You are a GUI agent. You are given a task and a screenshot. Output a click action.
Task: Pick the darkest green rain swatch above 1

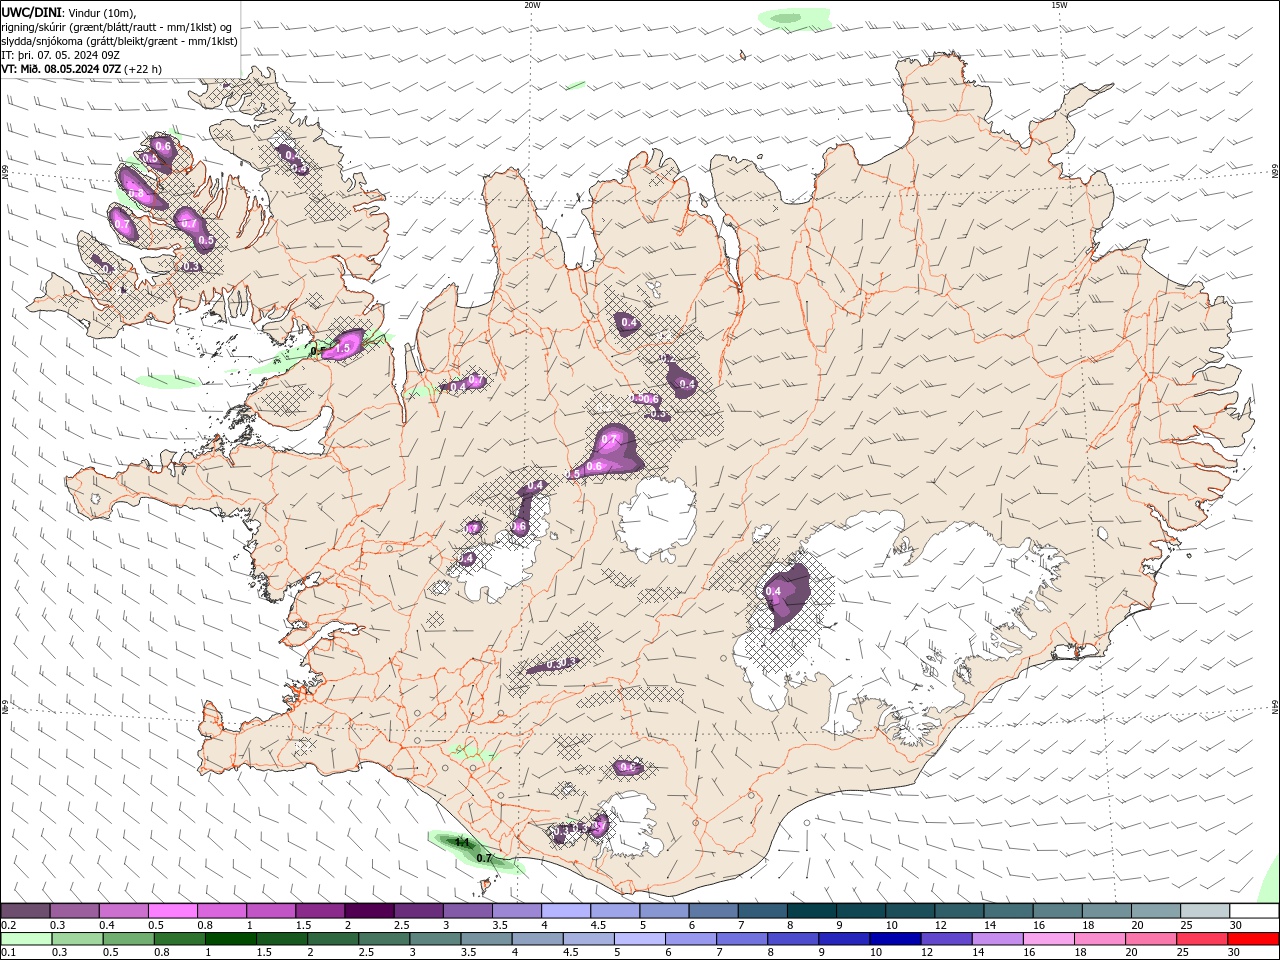coord(230,939)
